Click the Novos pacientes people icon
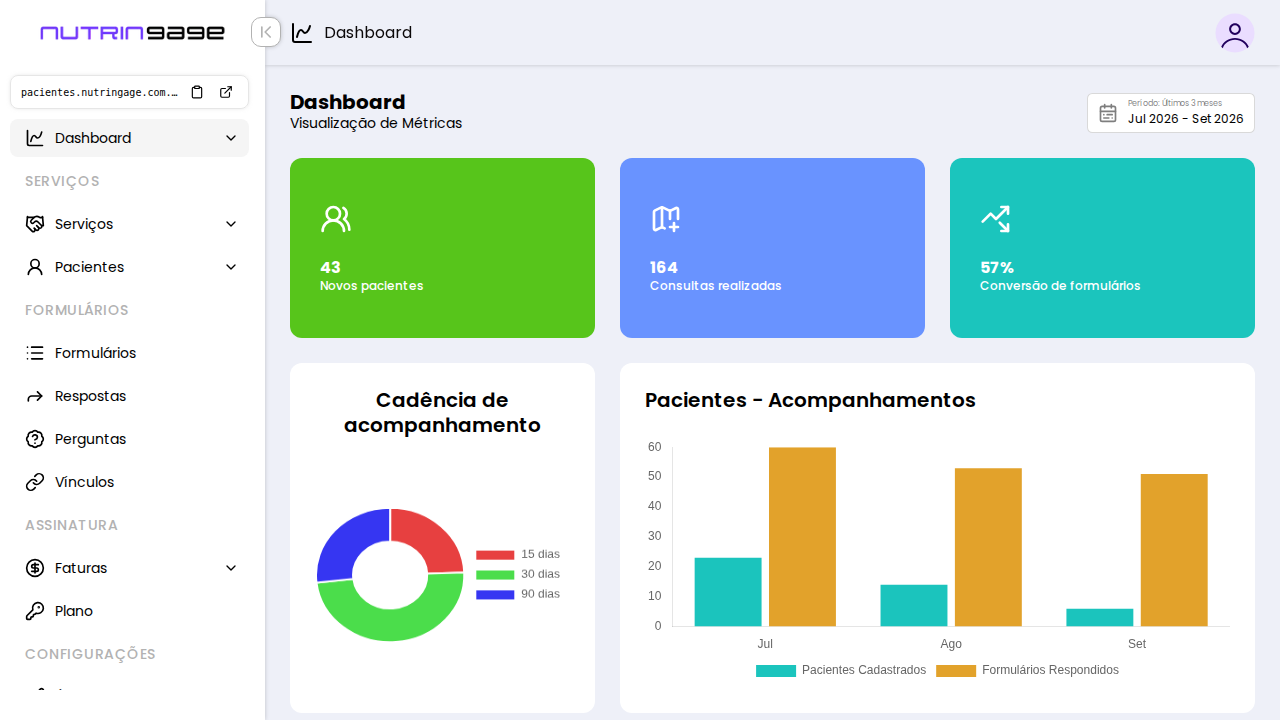1280x720 pixels. point(336,219)
